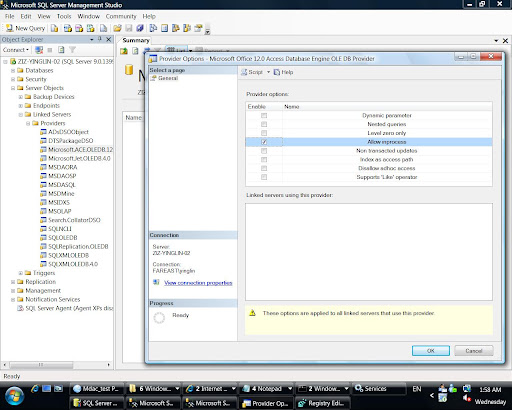Enable Non transacted updates checkbox

coord(264,151)
